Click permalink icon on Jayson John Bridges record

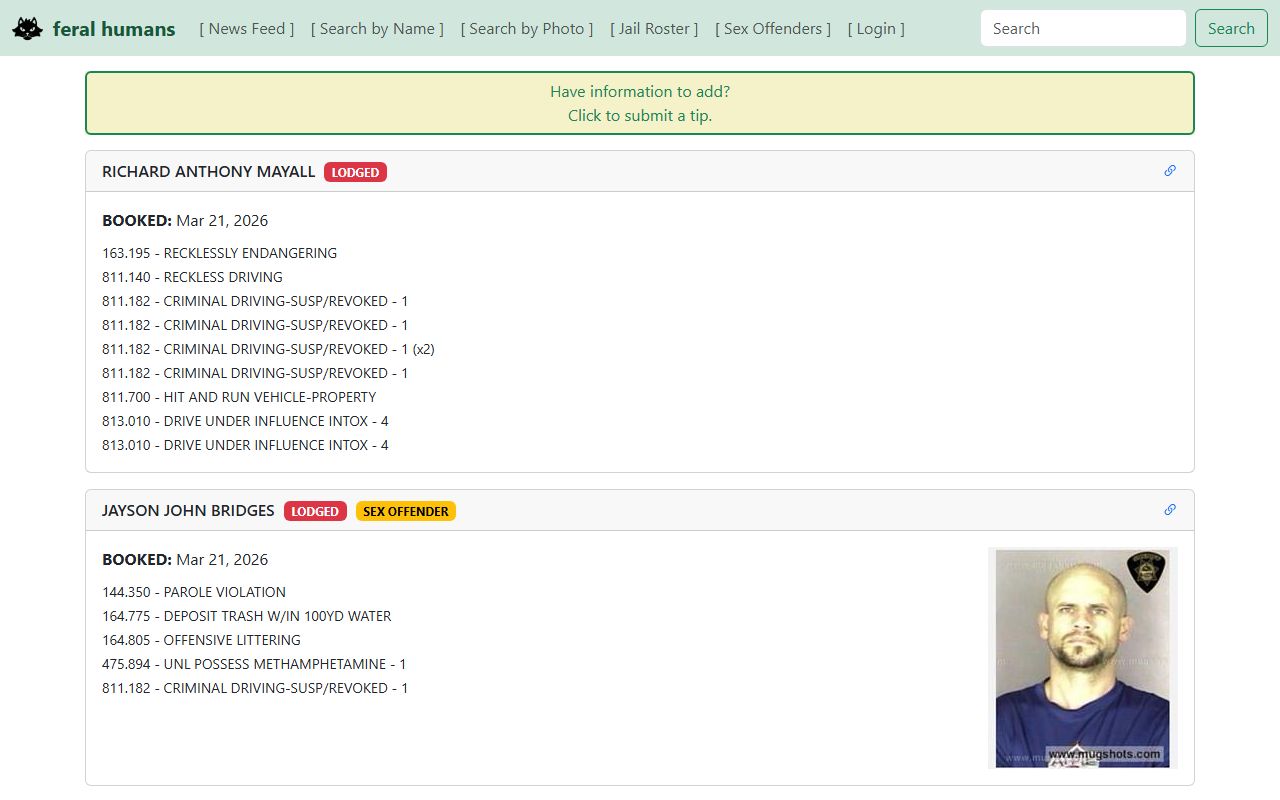tap(1170, 510)
